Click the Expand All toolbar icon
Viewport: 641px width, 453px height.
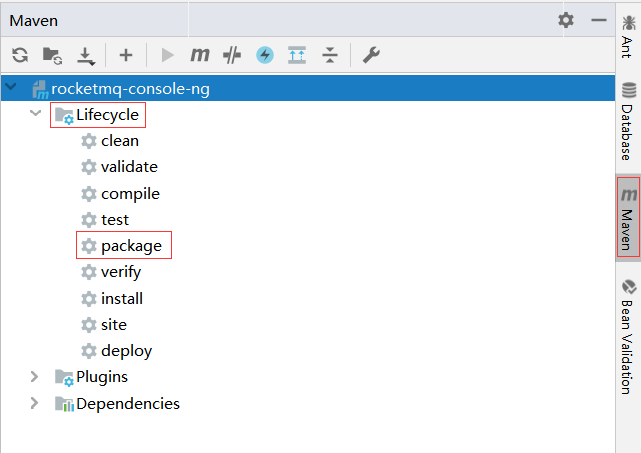pyautogui.click(x=297, y=55)
